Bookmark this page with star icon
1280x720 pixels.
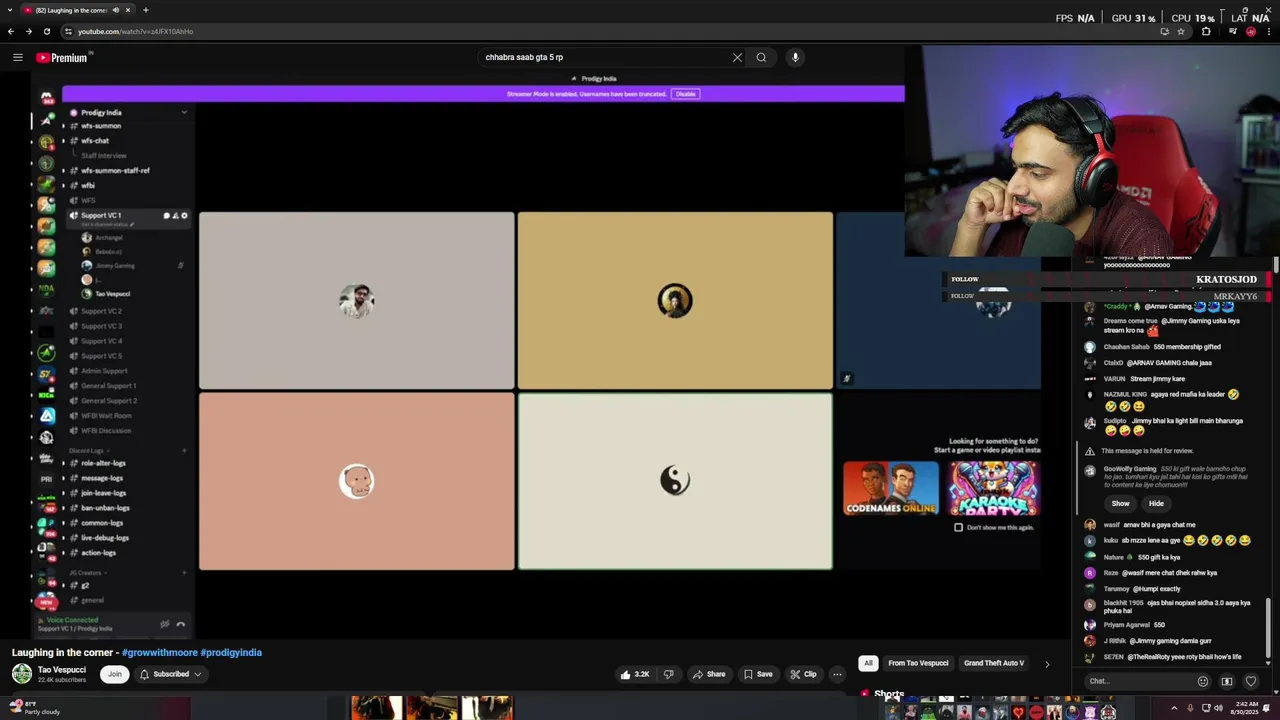1181,31
